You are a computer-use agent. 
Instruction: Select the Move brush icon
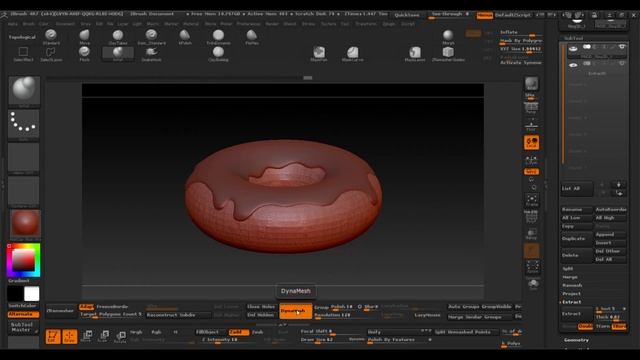(84, 37)
